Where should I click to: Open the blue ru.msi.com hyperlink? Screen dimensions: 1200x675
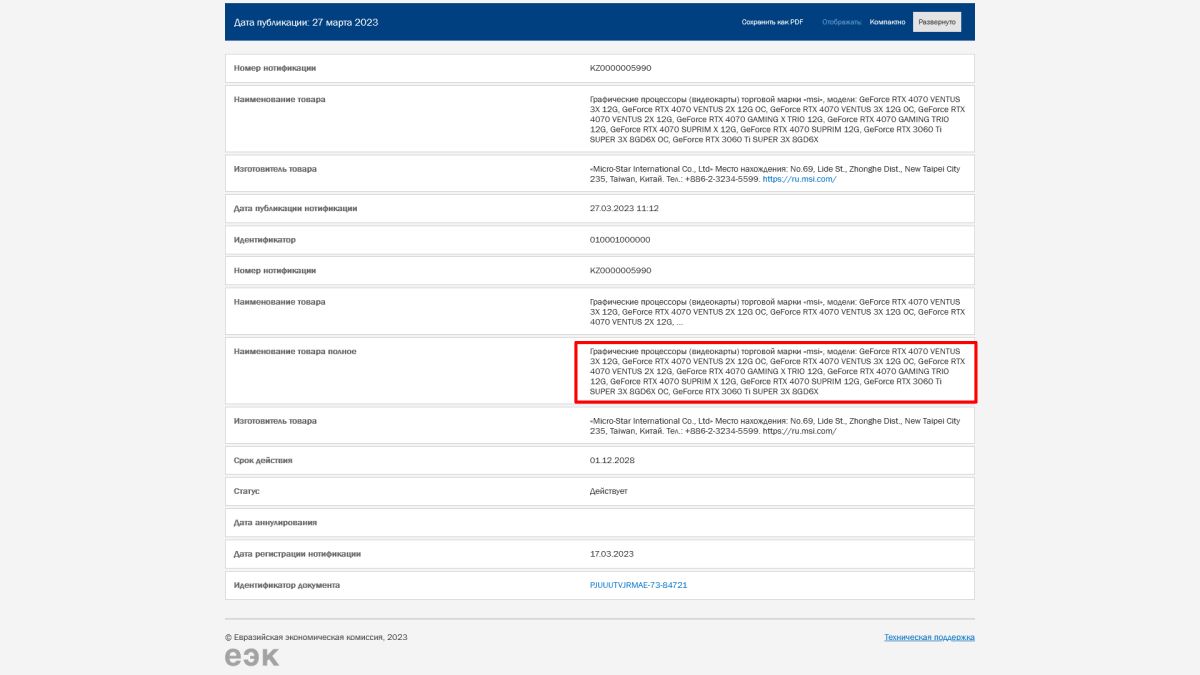click(799, 179)
